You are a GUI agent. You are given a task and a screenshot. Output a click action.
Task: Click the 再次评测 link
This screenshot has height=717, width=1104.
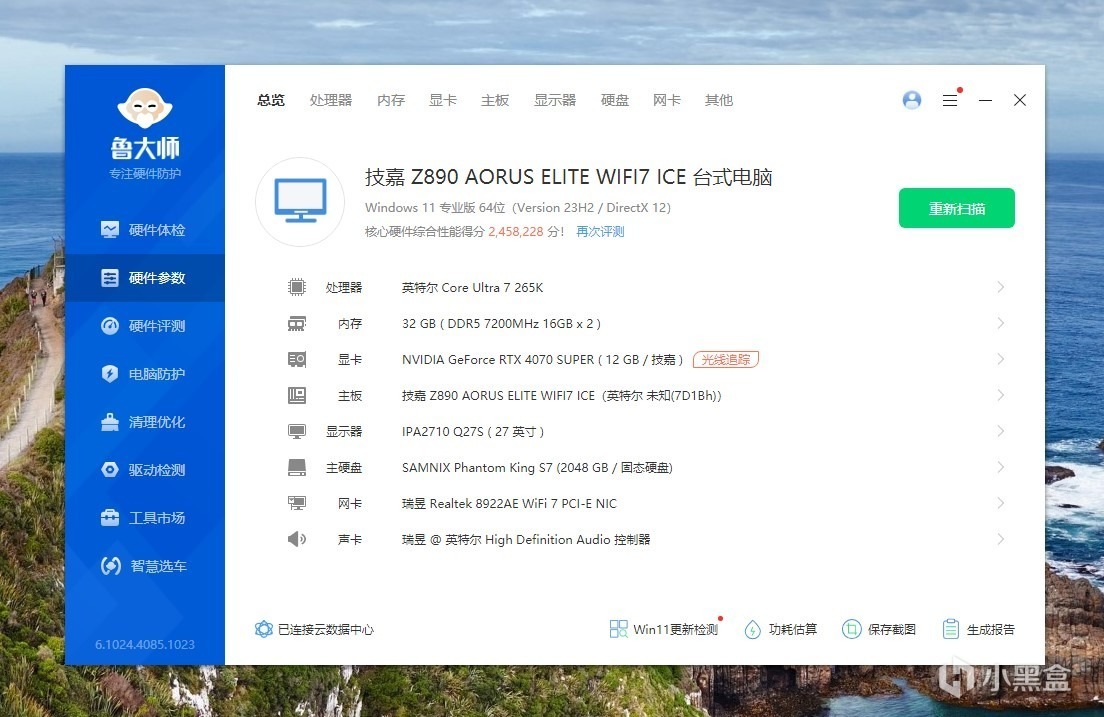pyautogui.click(x=601, y=232)
